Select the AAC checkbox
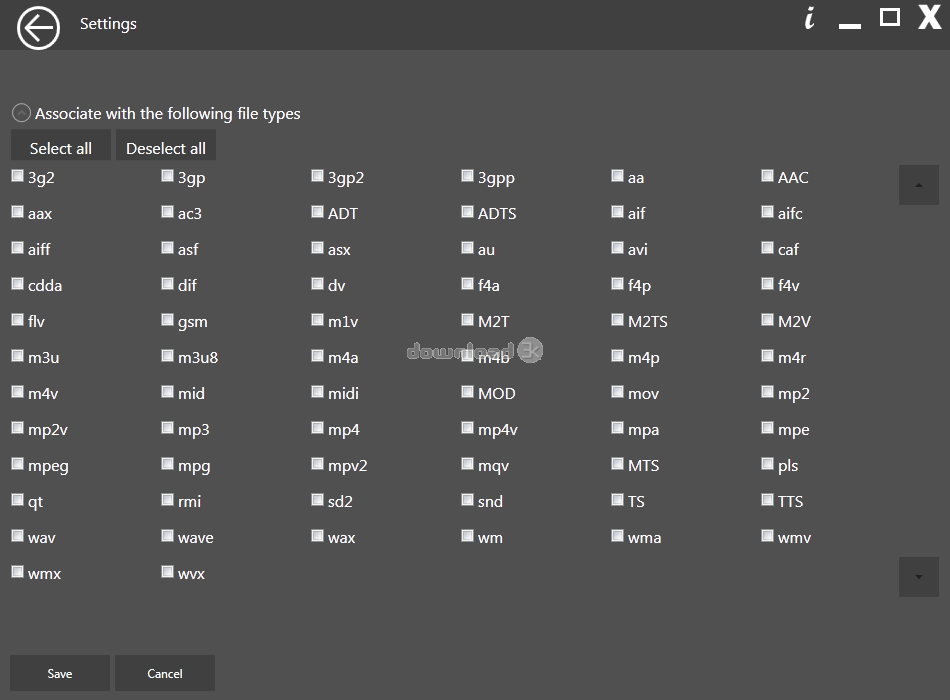This screenshot has height=700, width=950. click(x=768, y=176)
